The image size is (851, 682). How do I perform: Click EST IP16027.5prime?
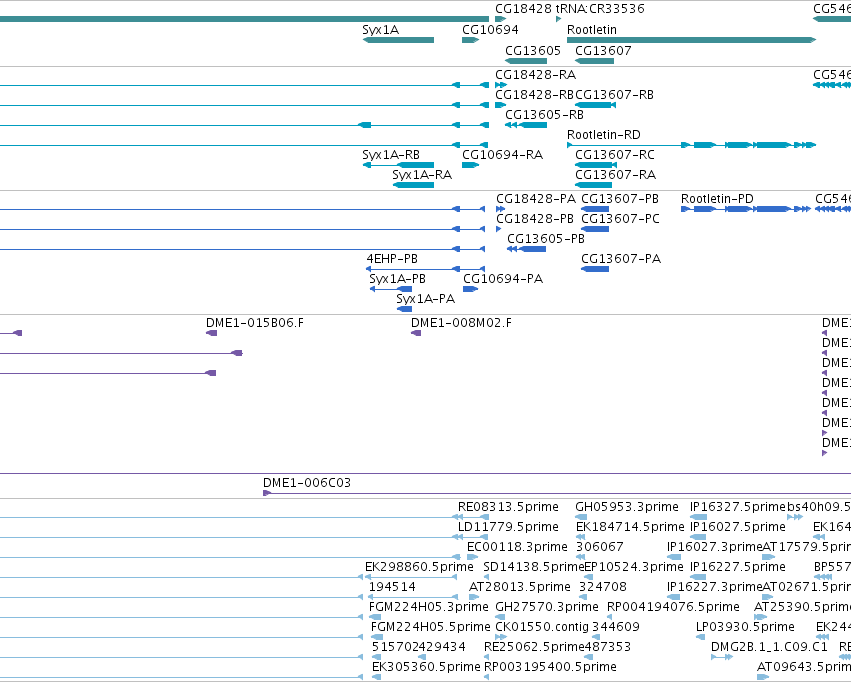738,527
